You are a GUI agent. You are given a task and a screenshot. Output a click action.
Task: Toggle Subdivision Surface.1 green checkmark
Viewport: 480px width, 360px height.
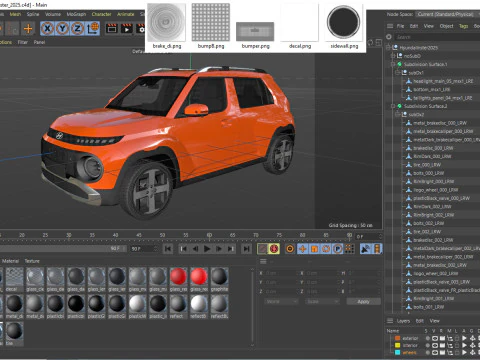tap(399, 64)
